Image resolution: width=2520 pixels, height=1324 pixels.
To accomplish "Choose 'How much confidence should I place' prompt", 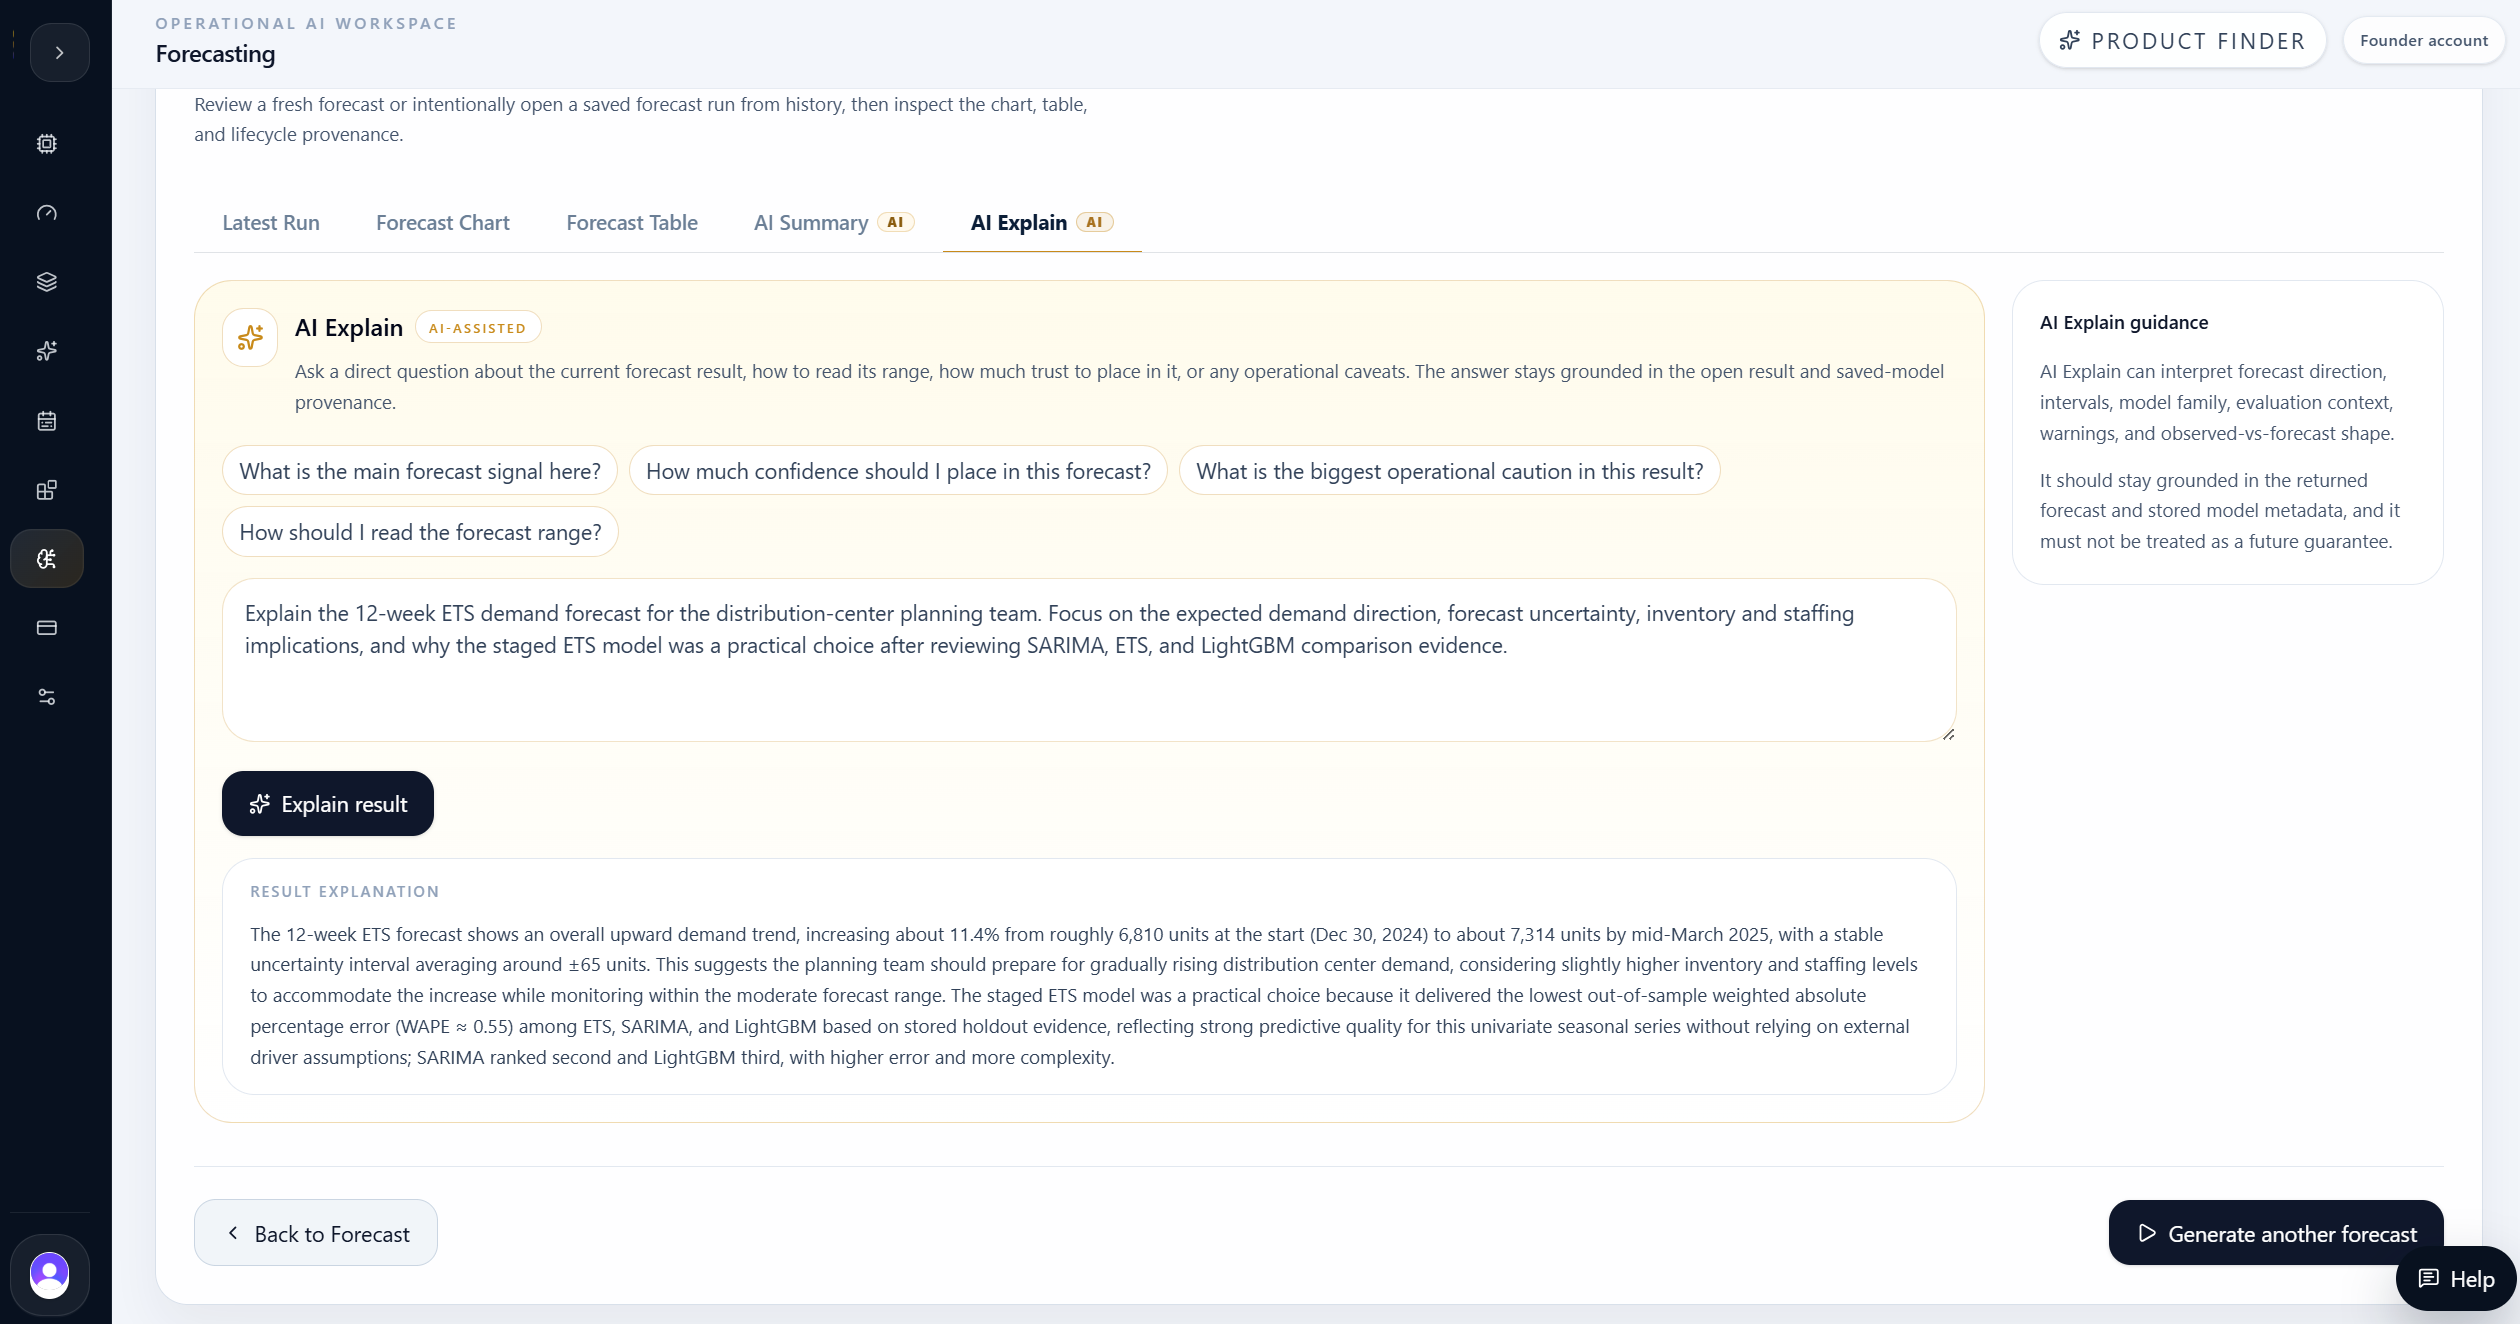I will [898, 471].
